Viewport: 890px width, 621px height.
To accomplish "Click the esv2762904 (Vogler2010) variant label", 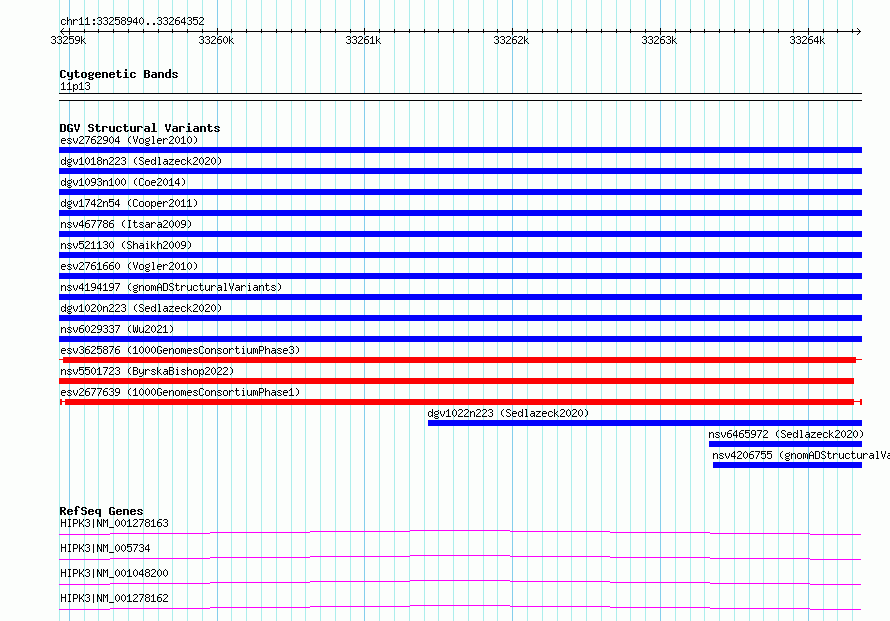I will (x=129, y=140).
